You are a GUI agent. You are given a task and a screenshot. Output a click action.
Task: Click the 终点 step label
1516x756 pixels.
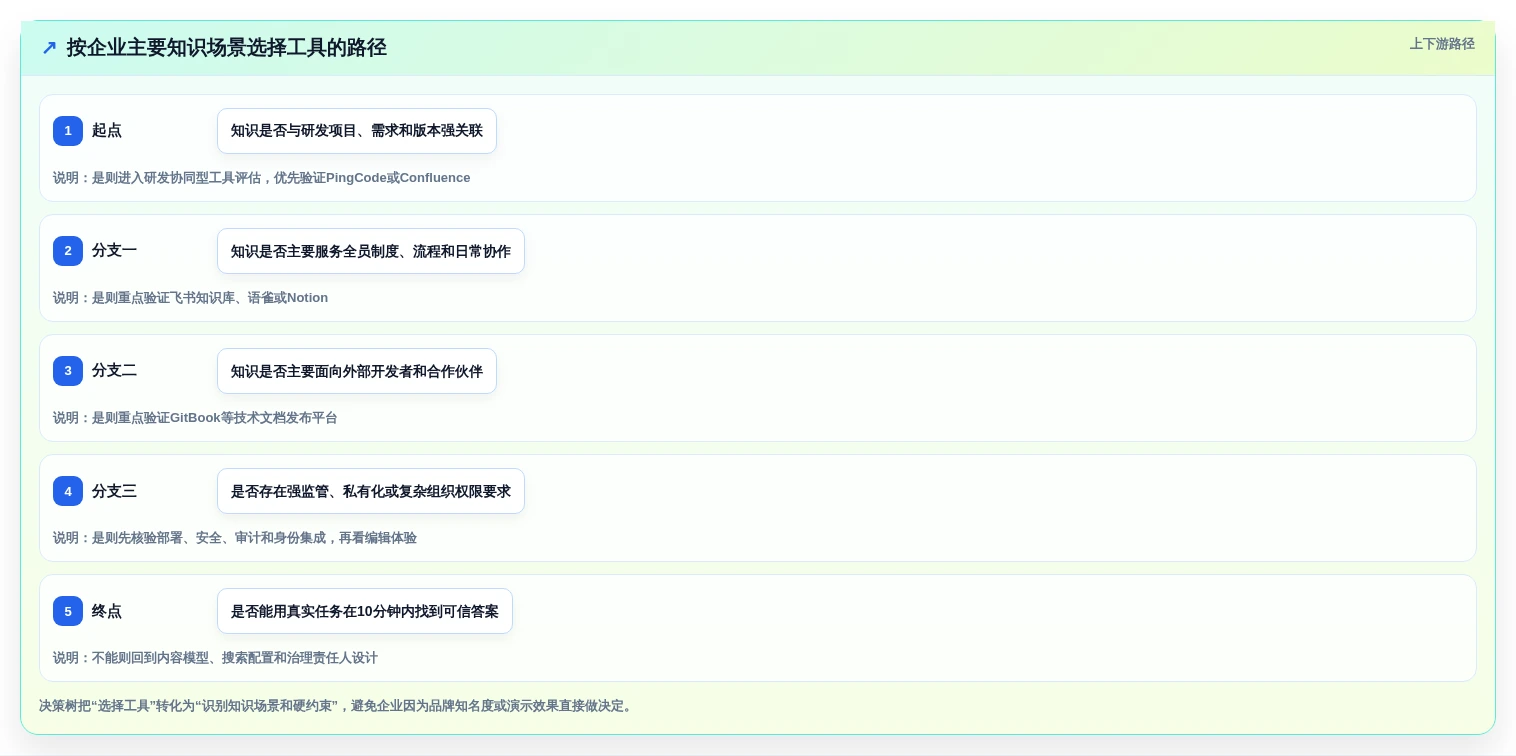(x=107, y=611)
